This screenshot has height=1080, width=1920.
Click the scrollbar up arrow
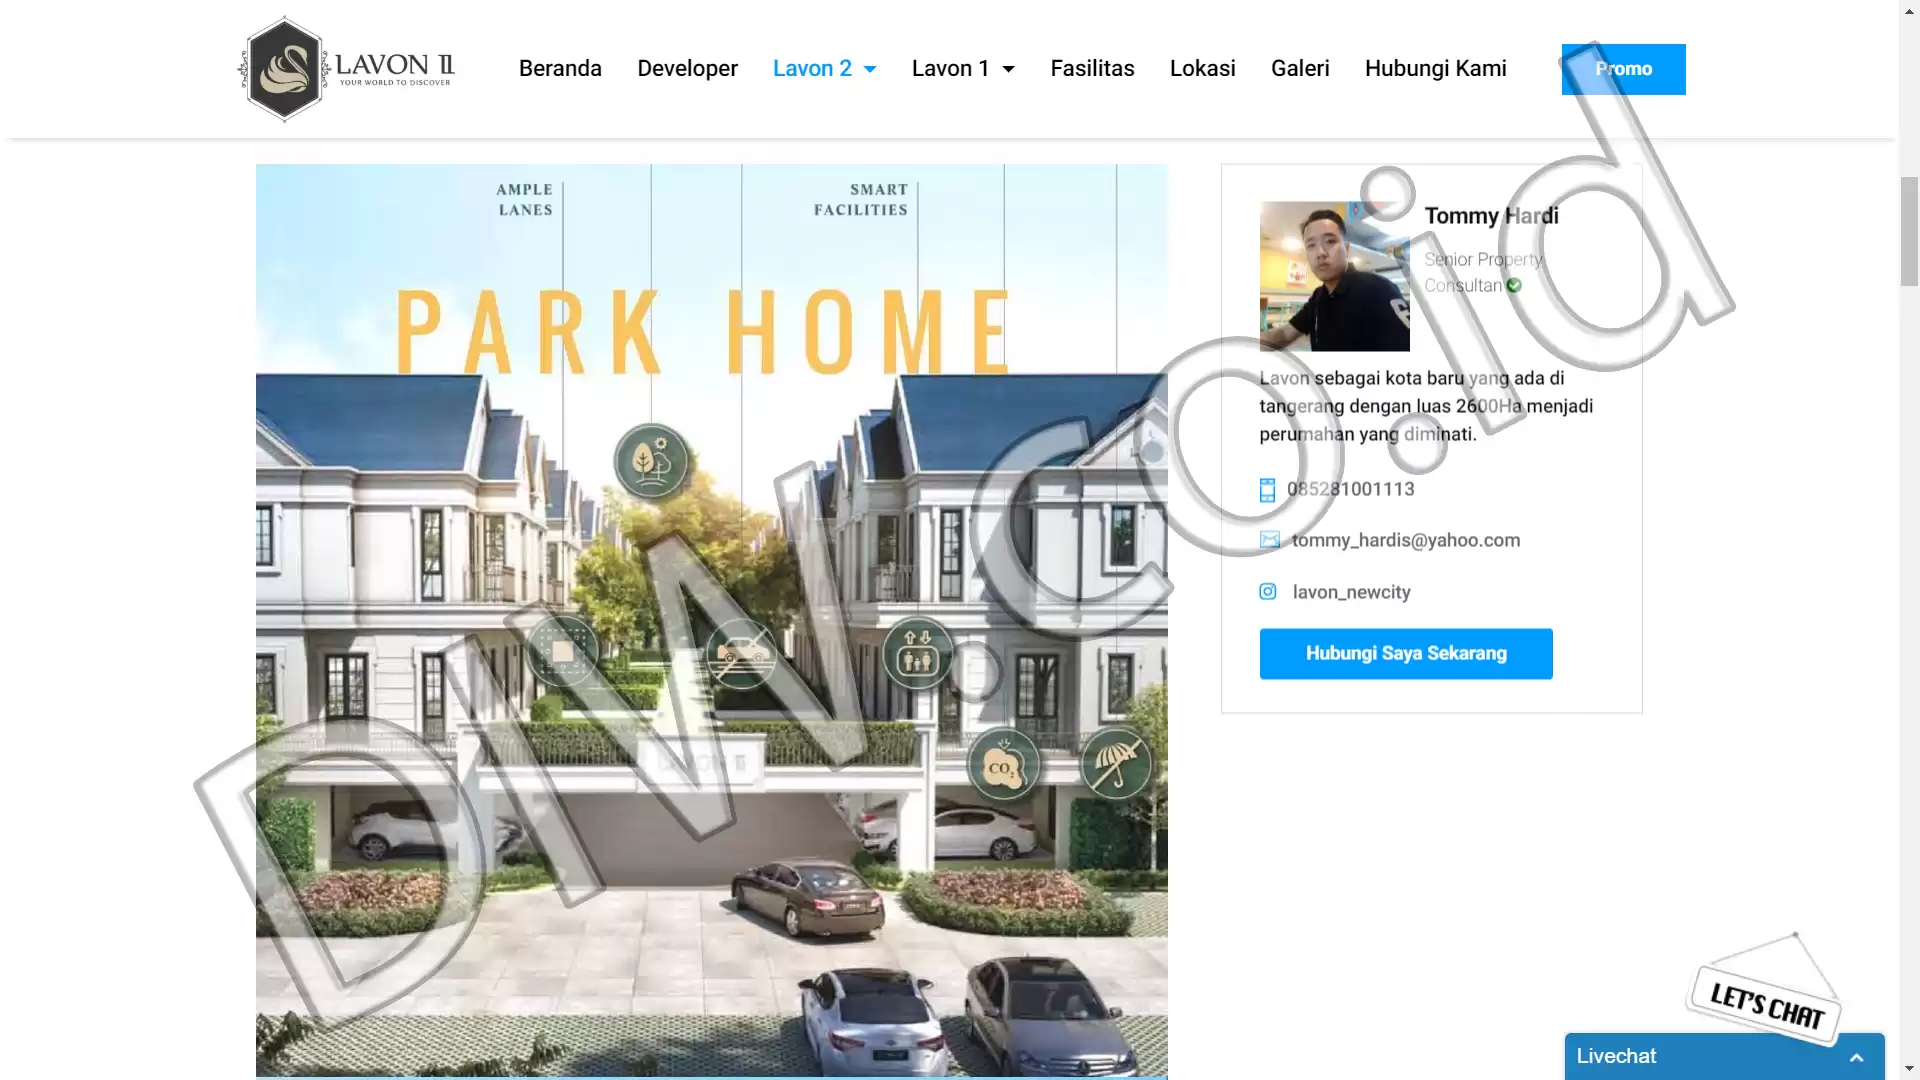point(1909,10)
